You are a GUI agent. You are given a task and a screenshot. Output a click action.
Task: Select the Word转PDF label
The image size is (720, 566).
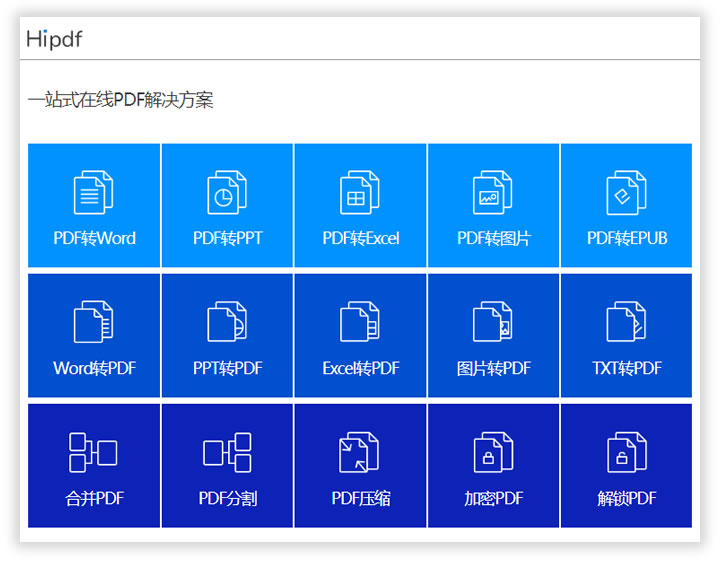95,368
